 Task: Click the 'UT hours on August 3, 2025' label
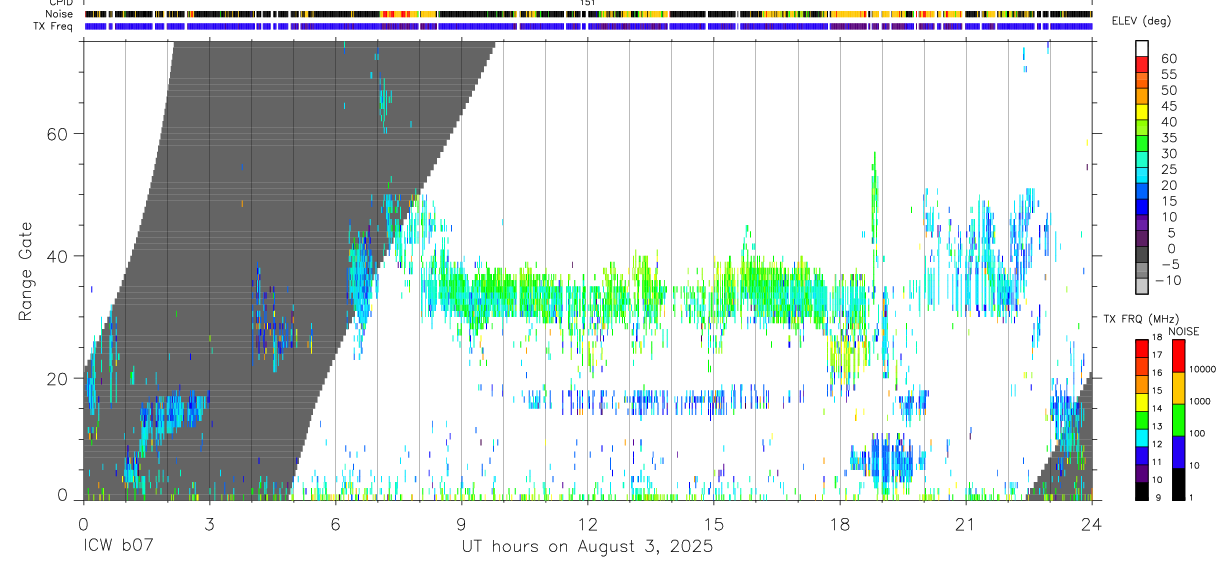[587, 547]
